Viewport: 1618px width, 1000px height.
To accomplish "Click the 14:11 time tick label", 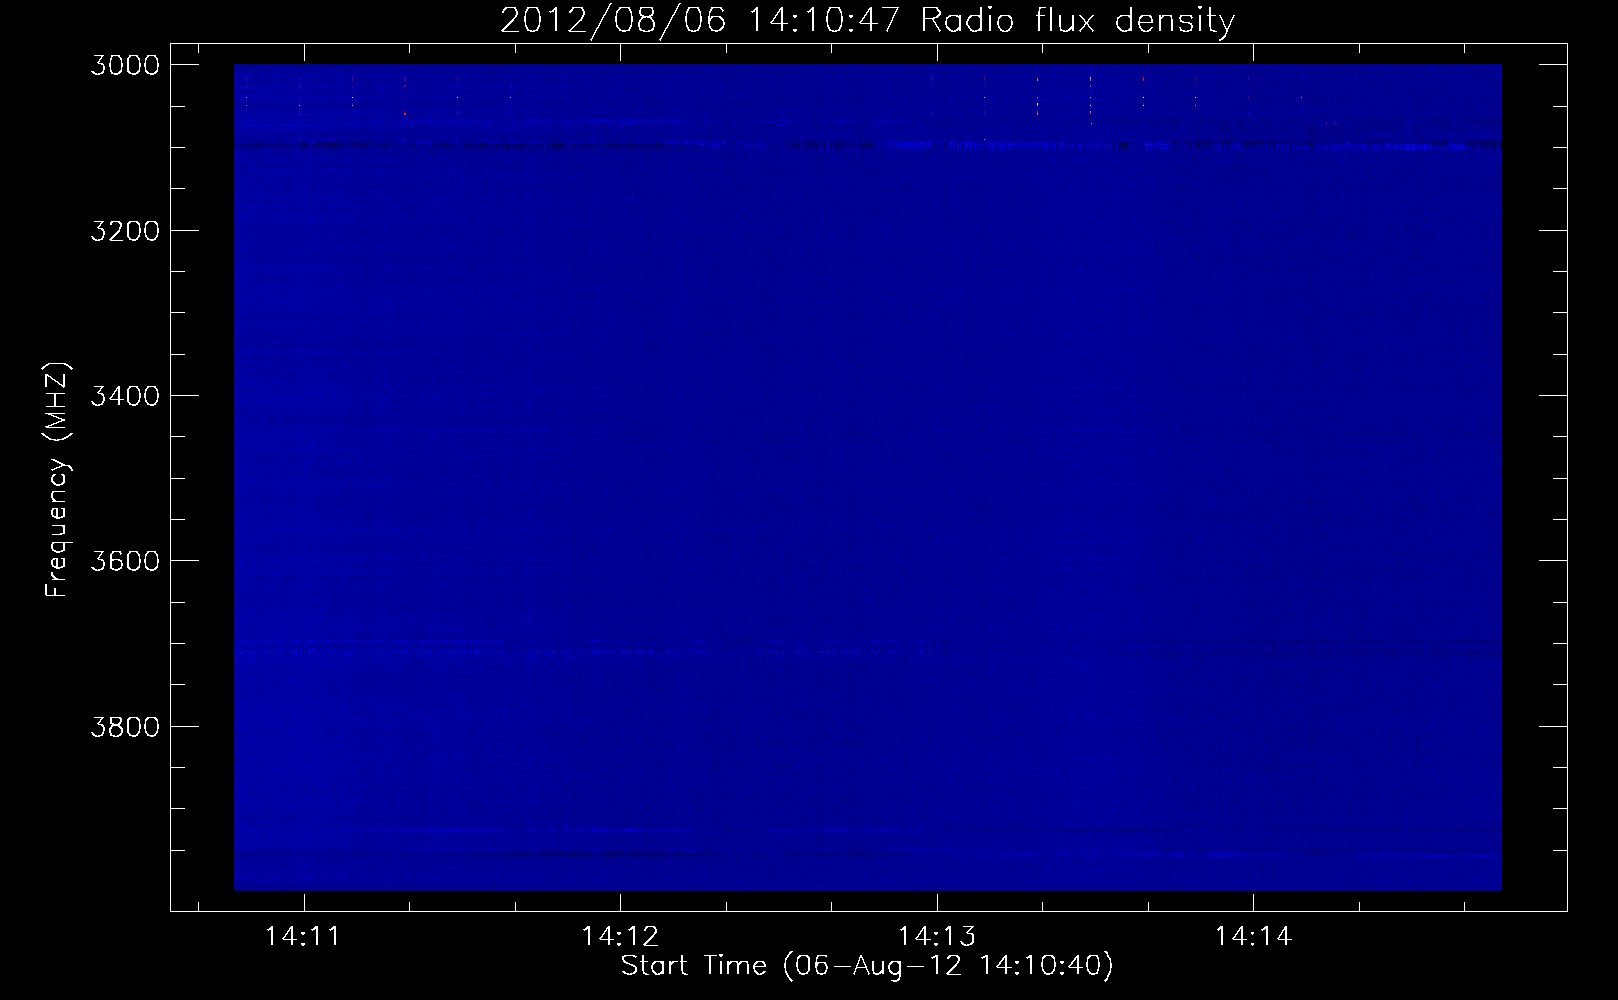I will point(303,937).
